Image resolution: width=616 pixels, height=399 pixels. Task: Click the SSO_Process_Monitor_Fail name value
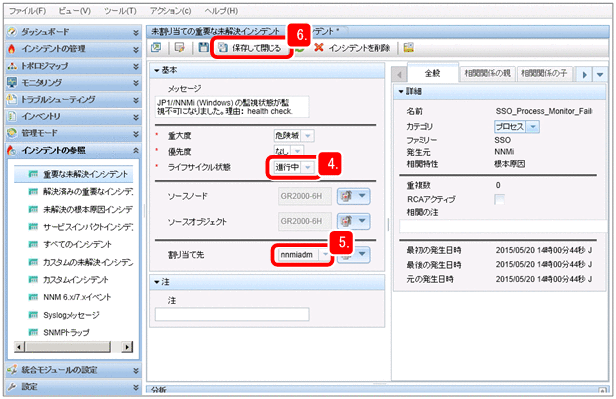[544, 111]
